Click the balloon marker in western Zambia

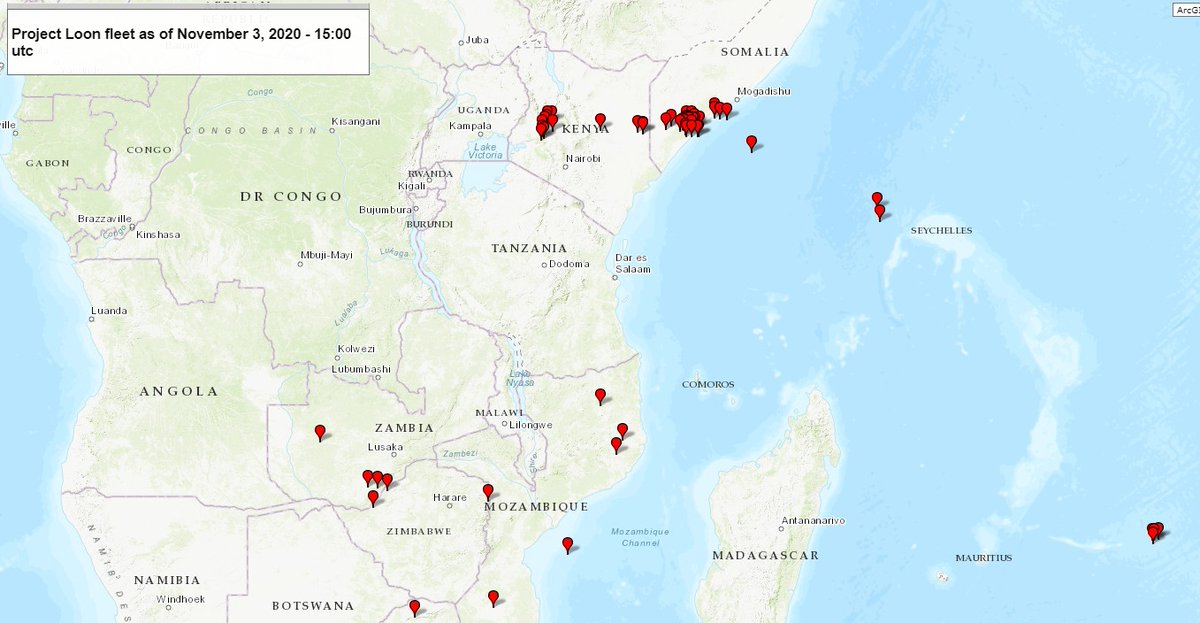(x=320, y=432)
